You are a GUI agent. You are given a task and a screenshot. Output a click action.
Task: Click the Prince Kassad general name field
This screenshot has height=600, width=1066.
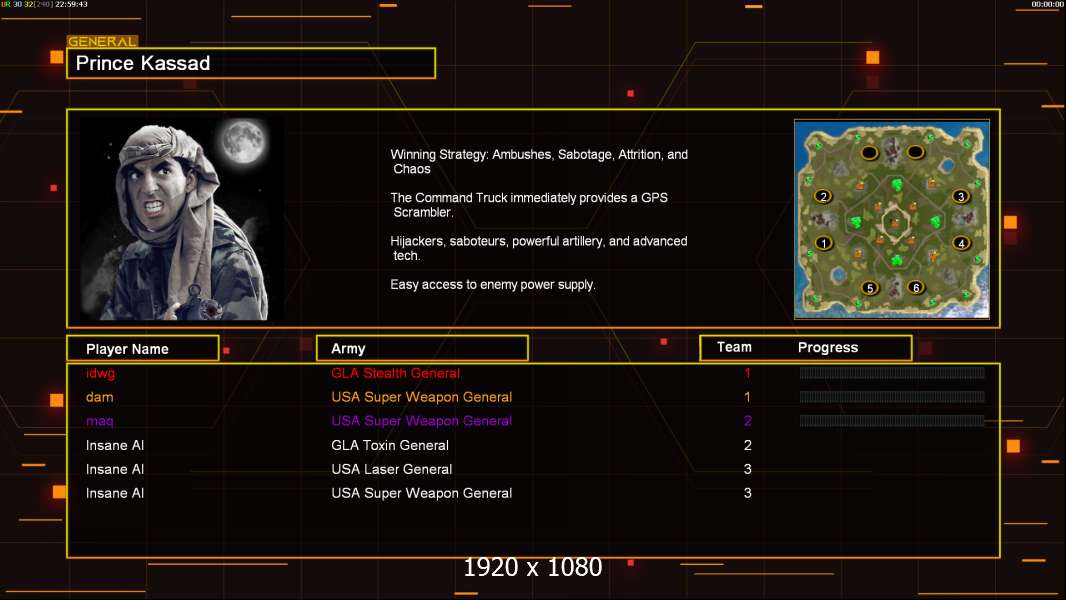click(x=251, y=63)
